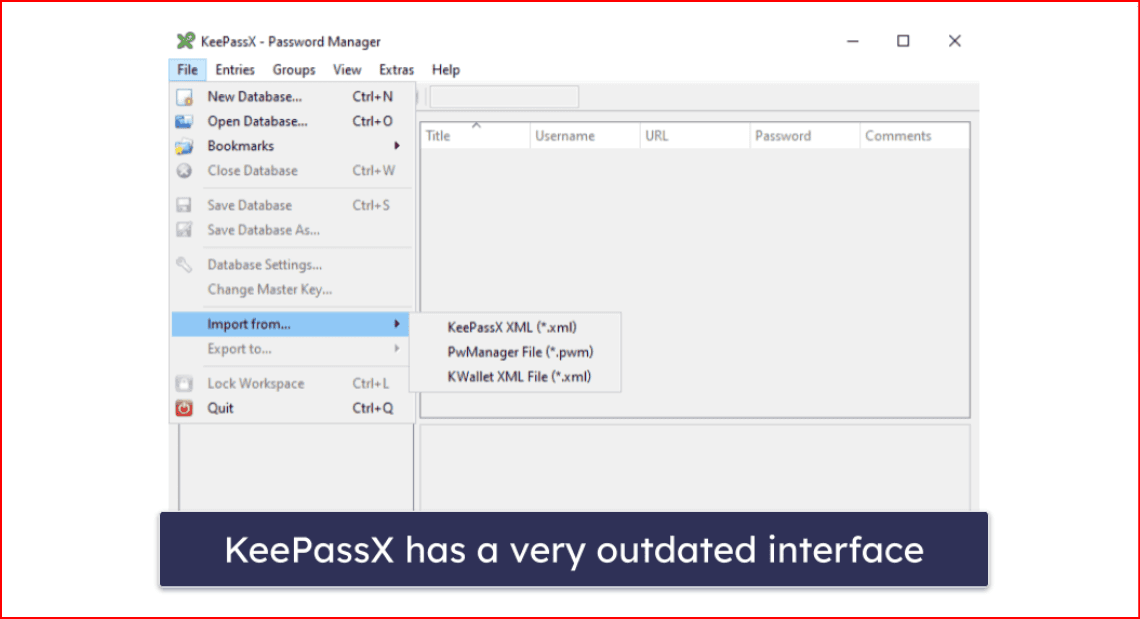Screen dimensions: 1140x619
Task: Click the toolbar search input field
Action: coord(504,97)
